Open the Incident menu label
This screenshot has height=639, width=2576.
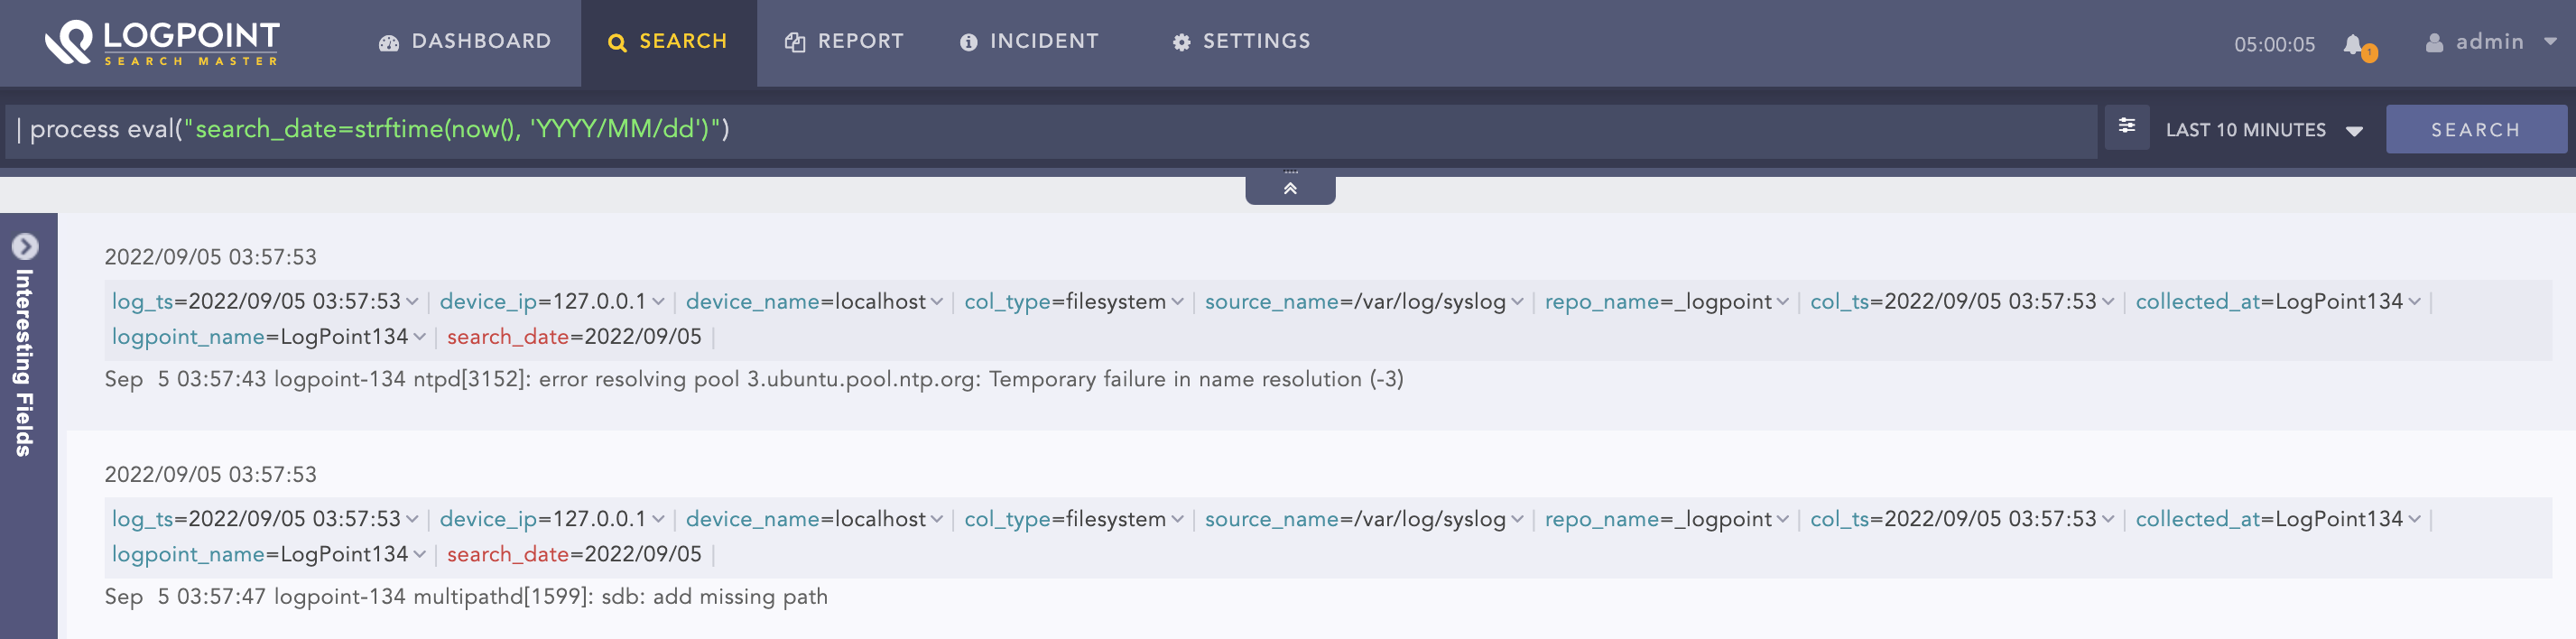[1044, 42]
